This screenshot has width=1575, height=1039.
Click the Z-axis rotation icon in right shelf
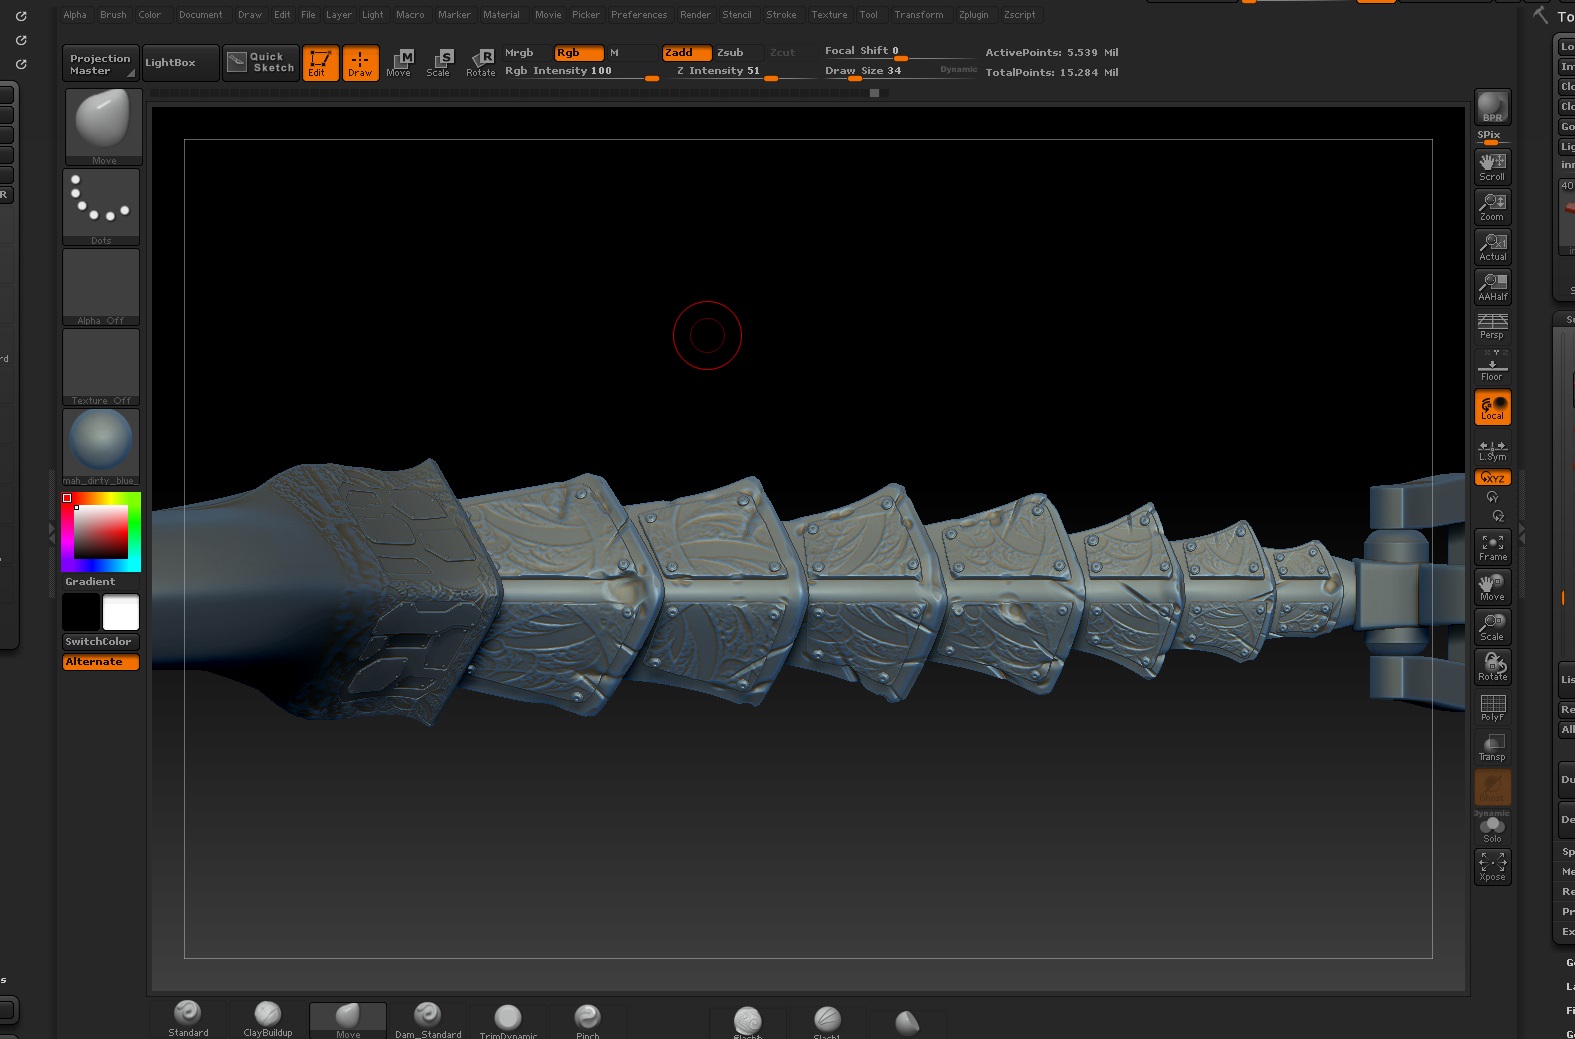point(1498,516)
